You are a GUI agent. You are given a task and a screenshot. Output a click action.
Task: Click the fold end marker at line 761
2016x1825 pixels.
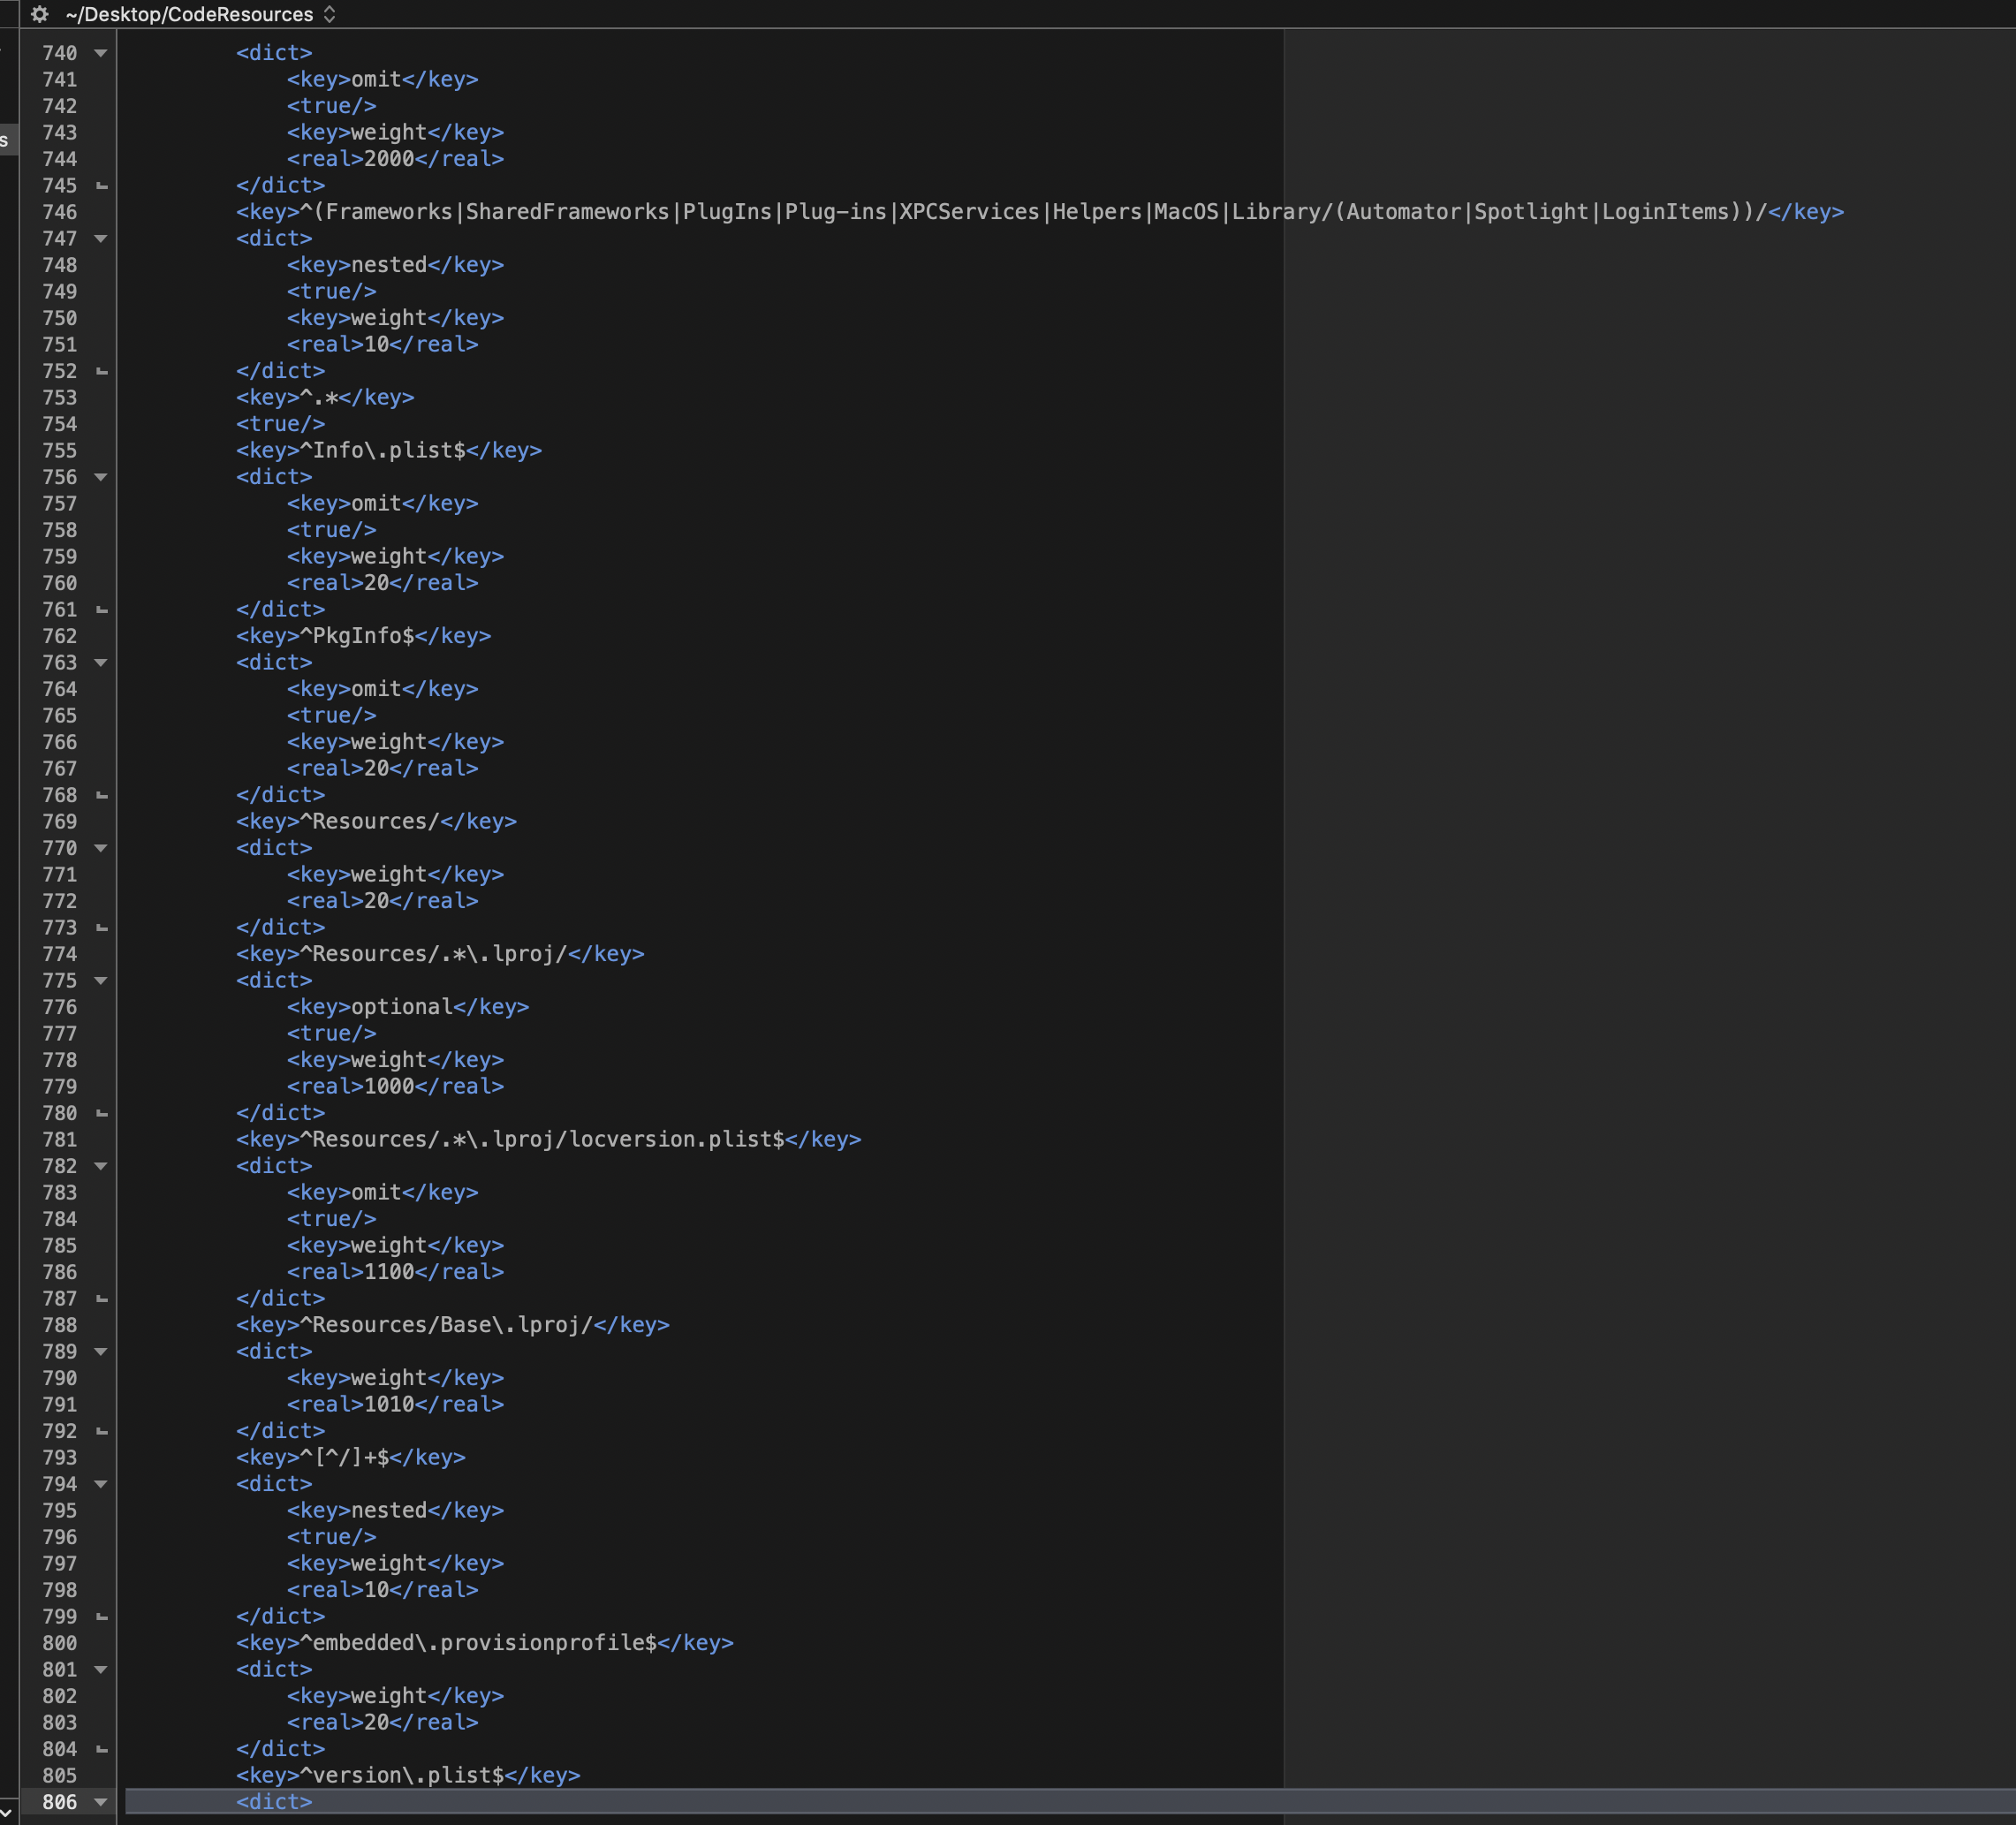pyautogui.click(x=101, y=610)
